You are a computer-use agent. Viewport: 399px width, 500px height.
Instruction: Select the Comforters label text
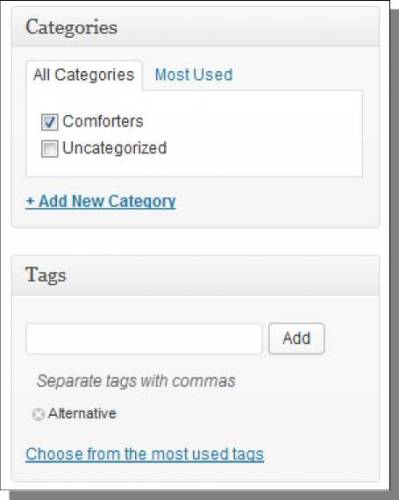click(x=103, y=121)
